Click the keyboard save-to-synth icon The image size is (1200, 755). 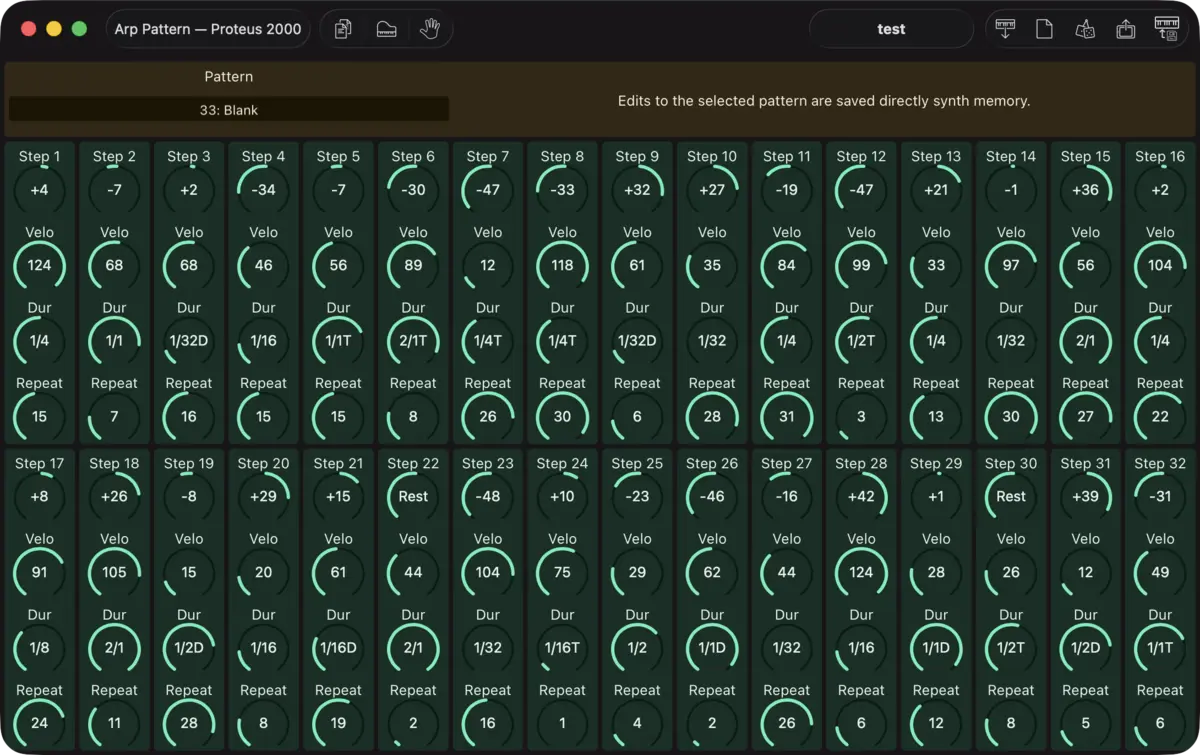1166,29
